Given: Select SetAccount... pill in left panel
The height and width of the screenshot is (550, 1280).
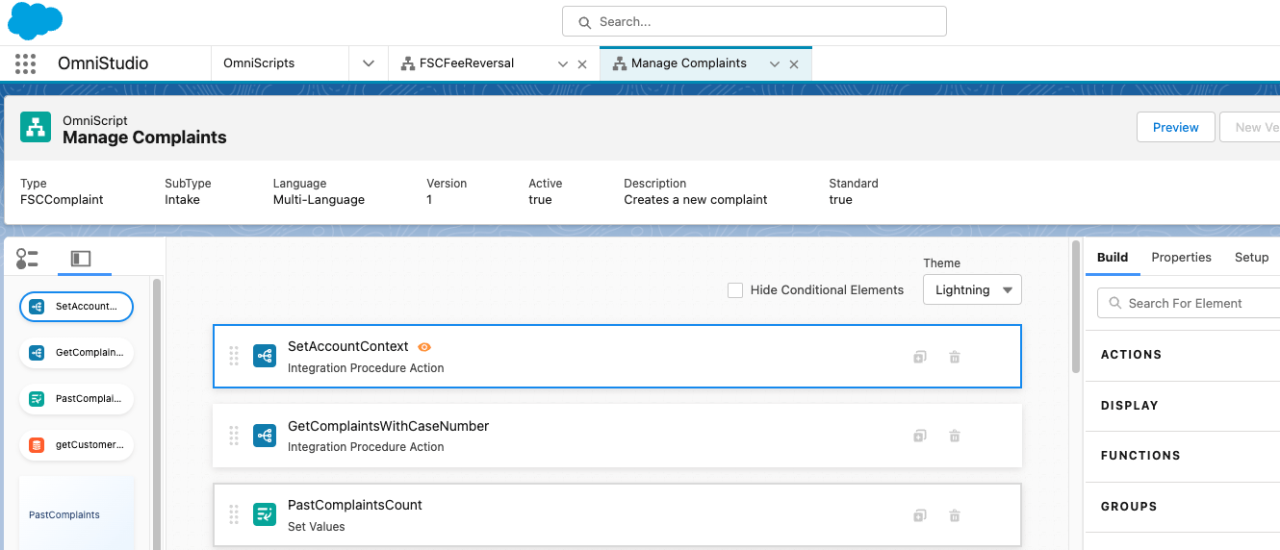Looking at the screenshot, I should point(76,306).
